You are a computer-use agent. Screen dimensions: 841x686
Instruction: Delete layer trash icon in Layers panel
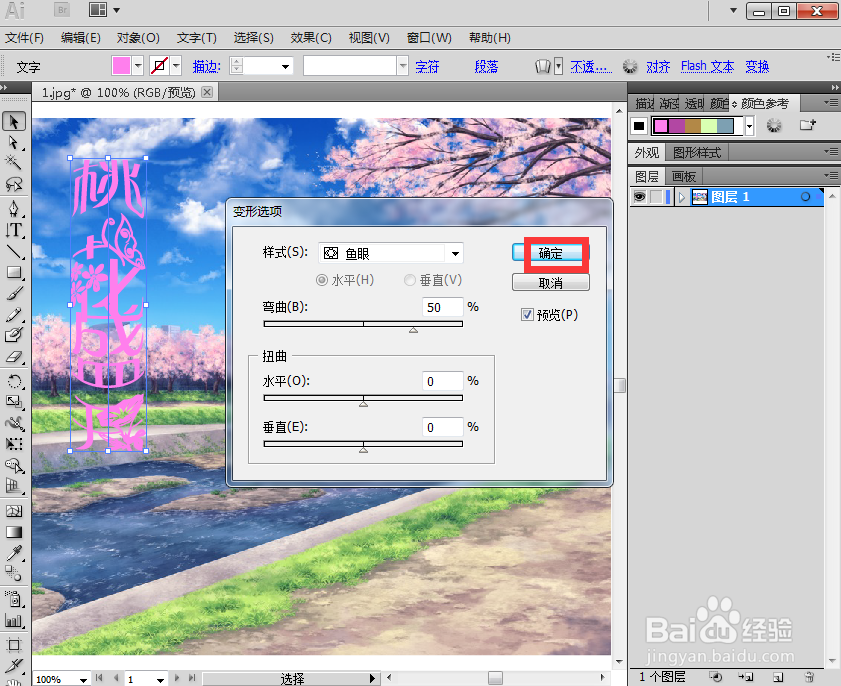point(809,677)
